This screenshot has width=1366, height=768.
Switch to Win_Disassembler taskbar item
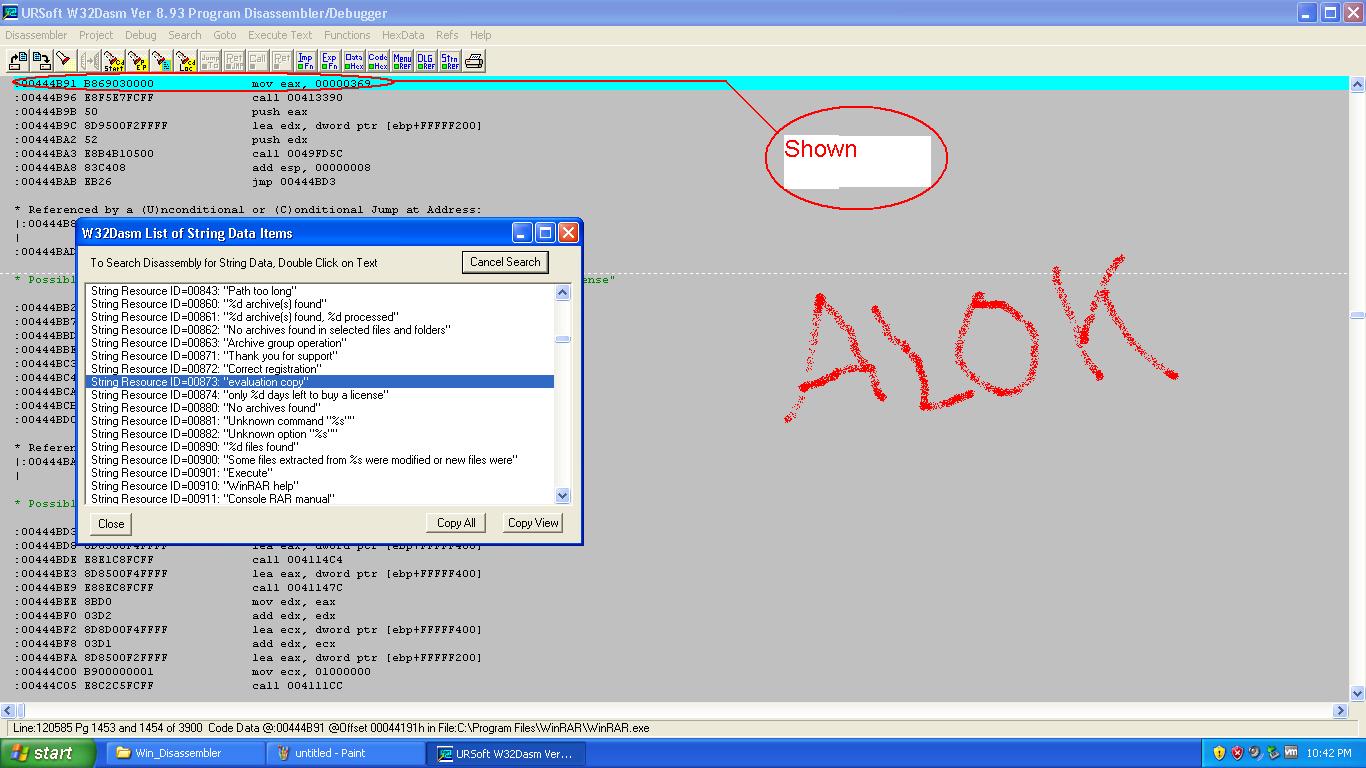point(183,753)
